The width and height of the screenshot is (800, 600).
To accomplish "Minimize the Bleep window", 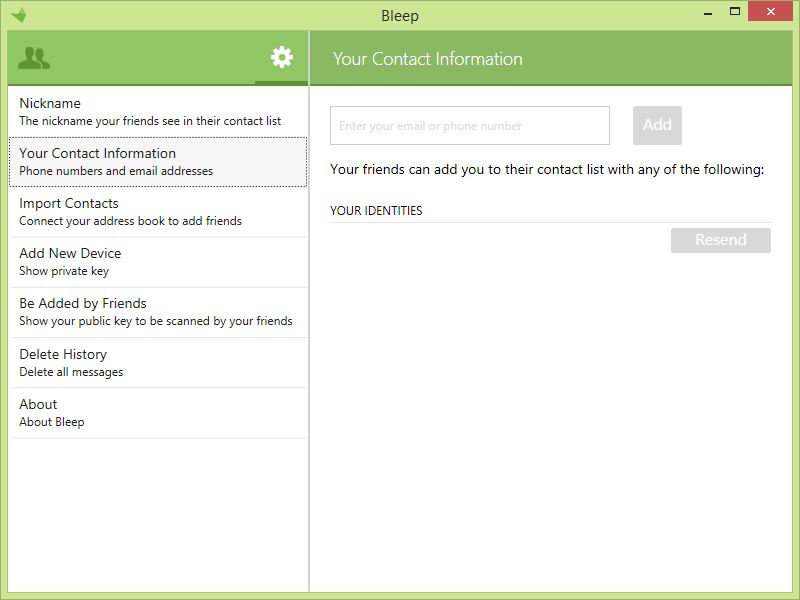I will (x=708, y=13).
